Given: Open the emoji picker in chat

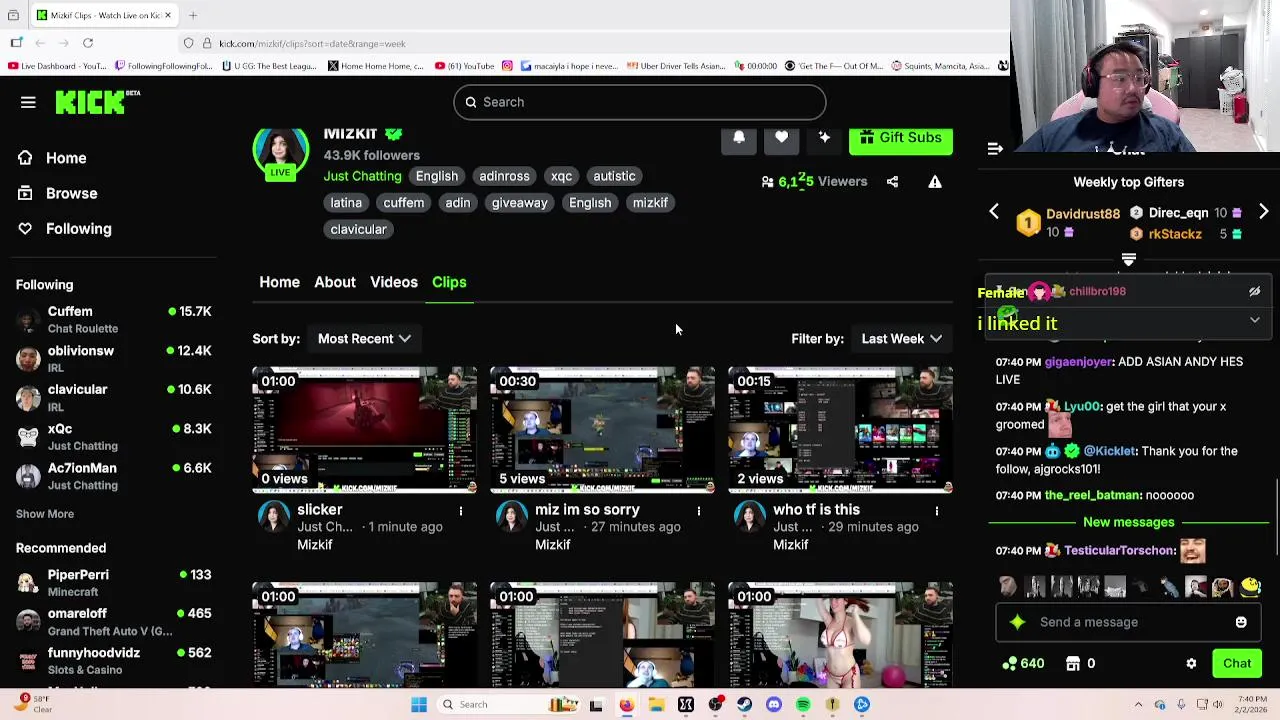Looking at the screenshot, I should 1241,622.
